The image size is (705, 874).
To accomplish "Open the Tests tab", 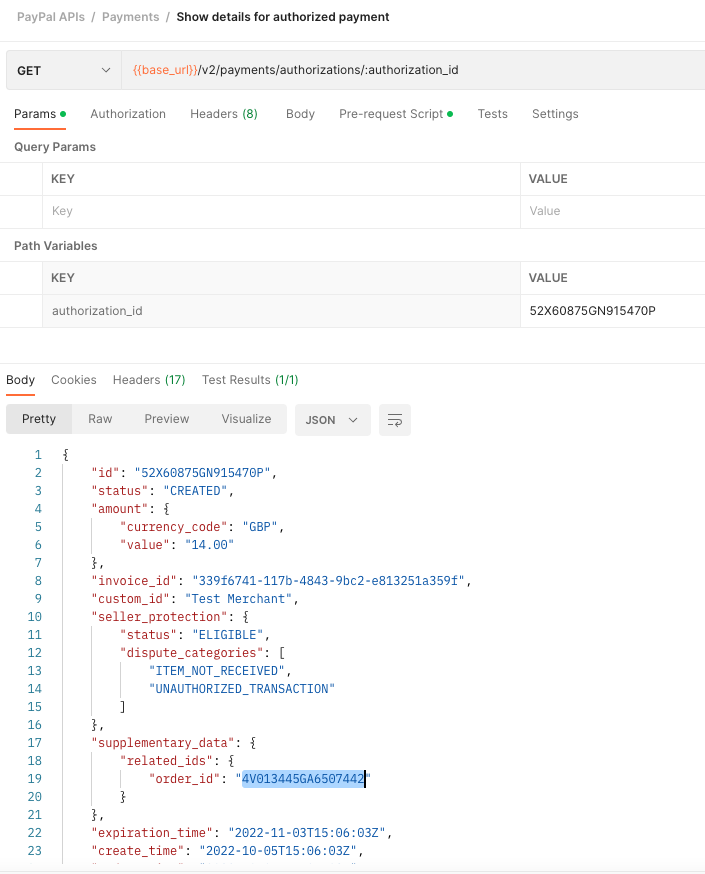I will click(493, 114).
